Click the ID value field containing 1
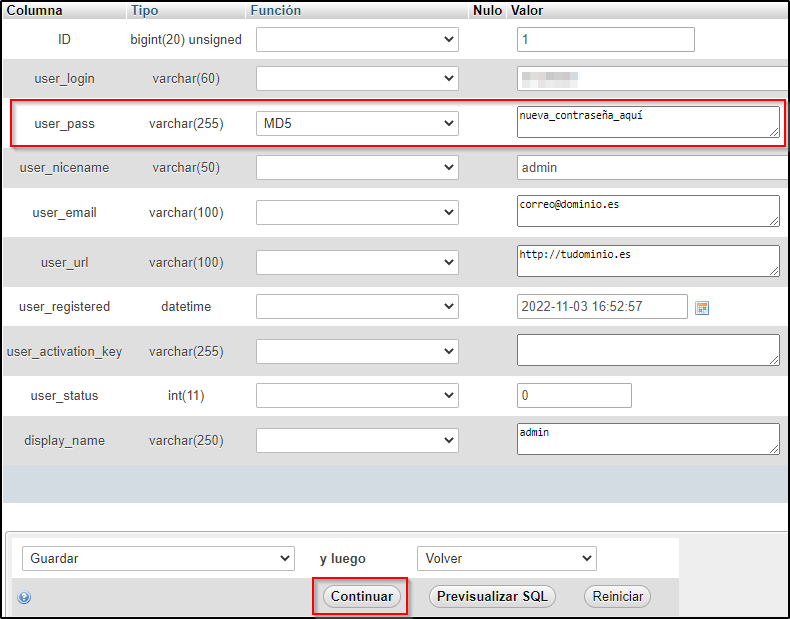This screenshot has width=790, height=619. [x=605, y=40]
